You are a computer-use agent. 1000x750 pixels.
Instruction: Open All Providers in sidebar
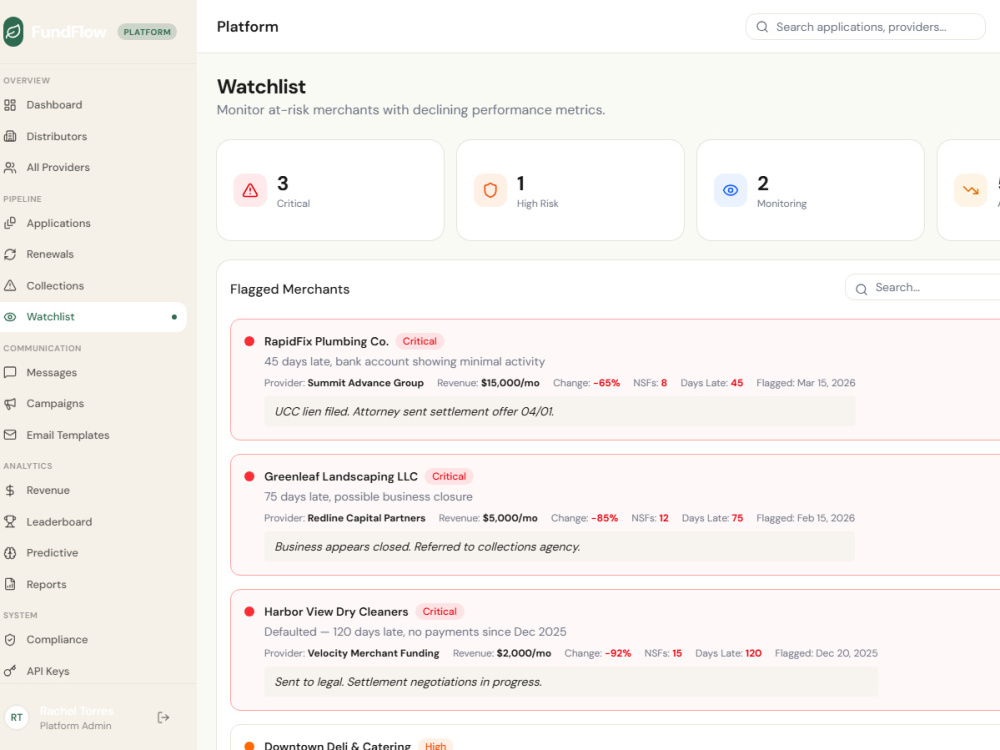pyautogui.click(x=93, y=168)
